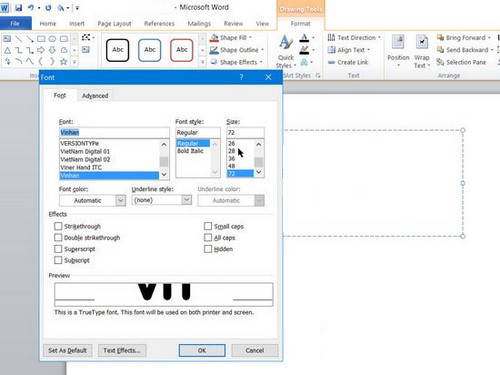Open WordArt Quick Styles
Viewport: 500px width, 375px height.
(x=286, y=51)
